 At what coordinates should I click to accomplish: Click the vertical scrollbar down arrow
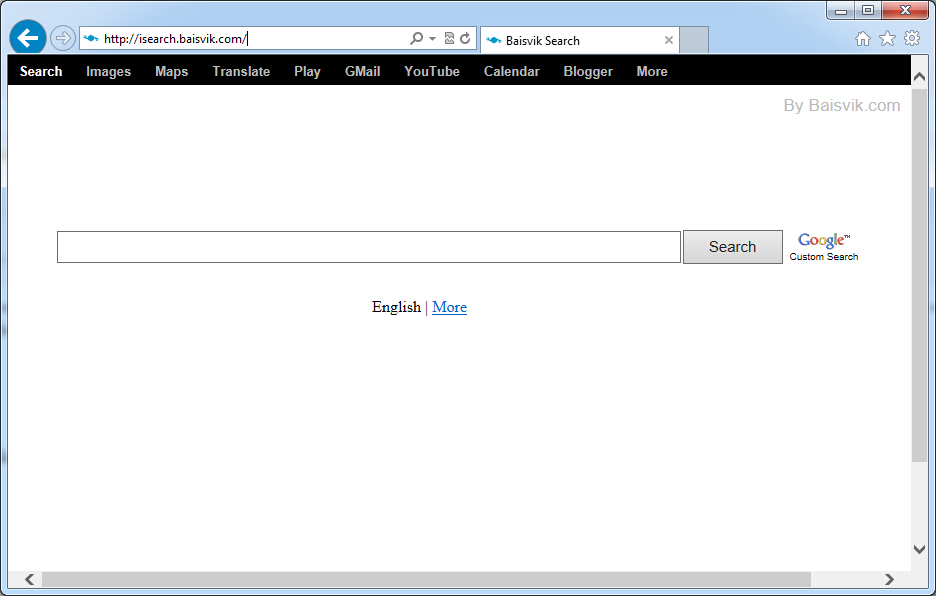(919, 549)
